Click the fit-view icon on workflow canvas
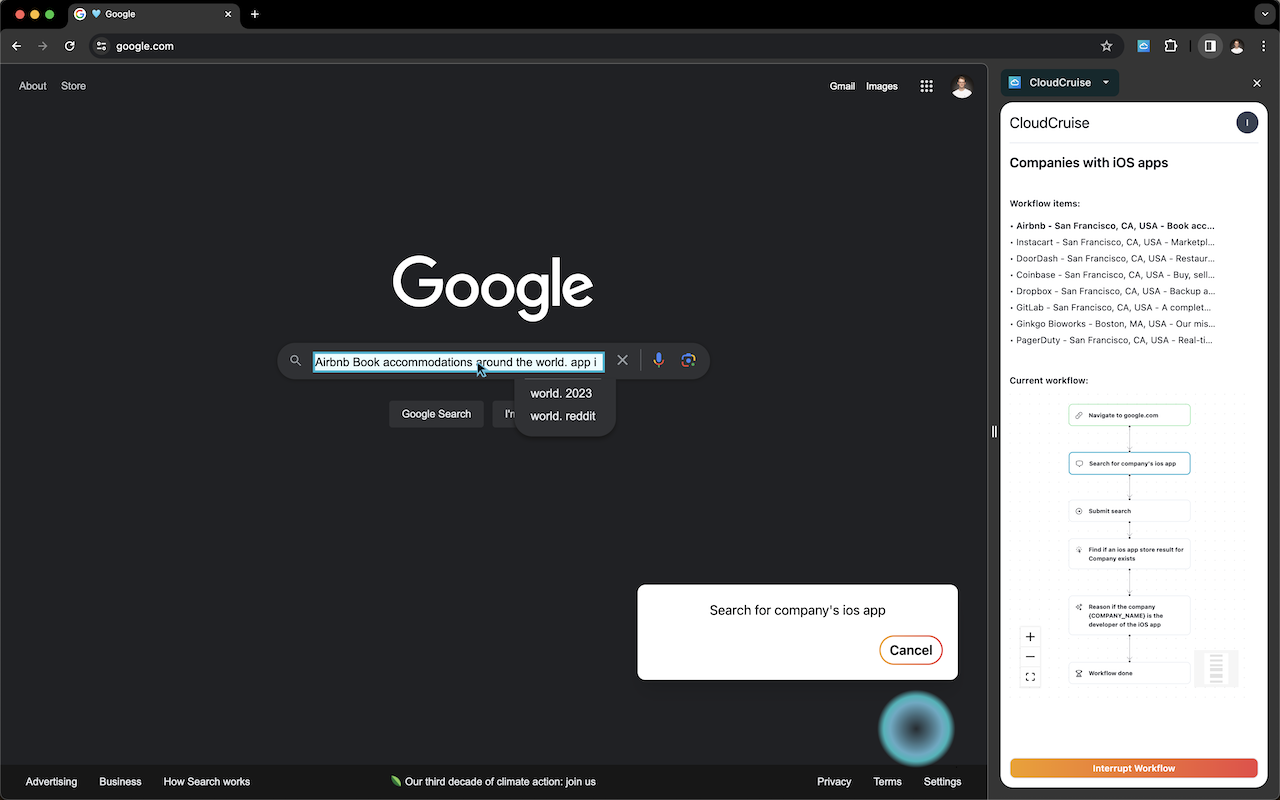The image size is (1280, 800). click(1030, 676)
